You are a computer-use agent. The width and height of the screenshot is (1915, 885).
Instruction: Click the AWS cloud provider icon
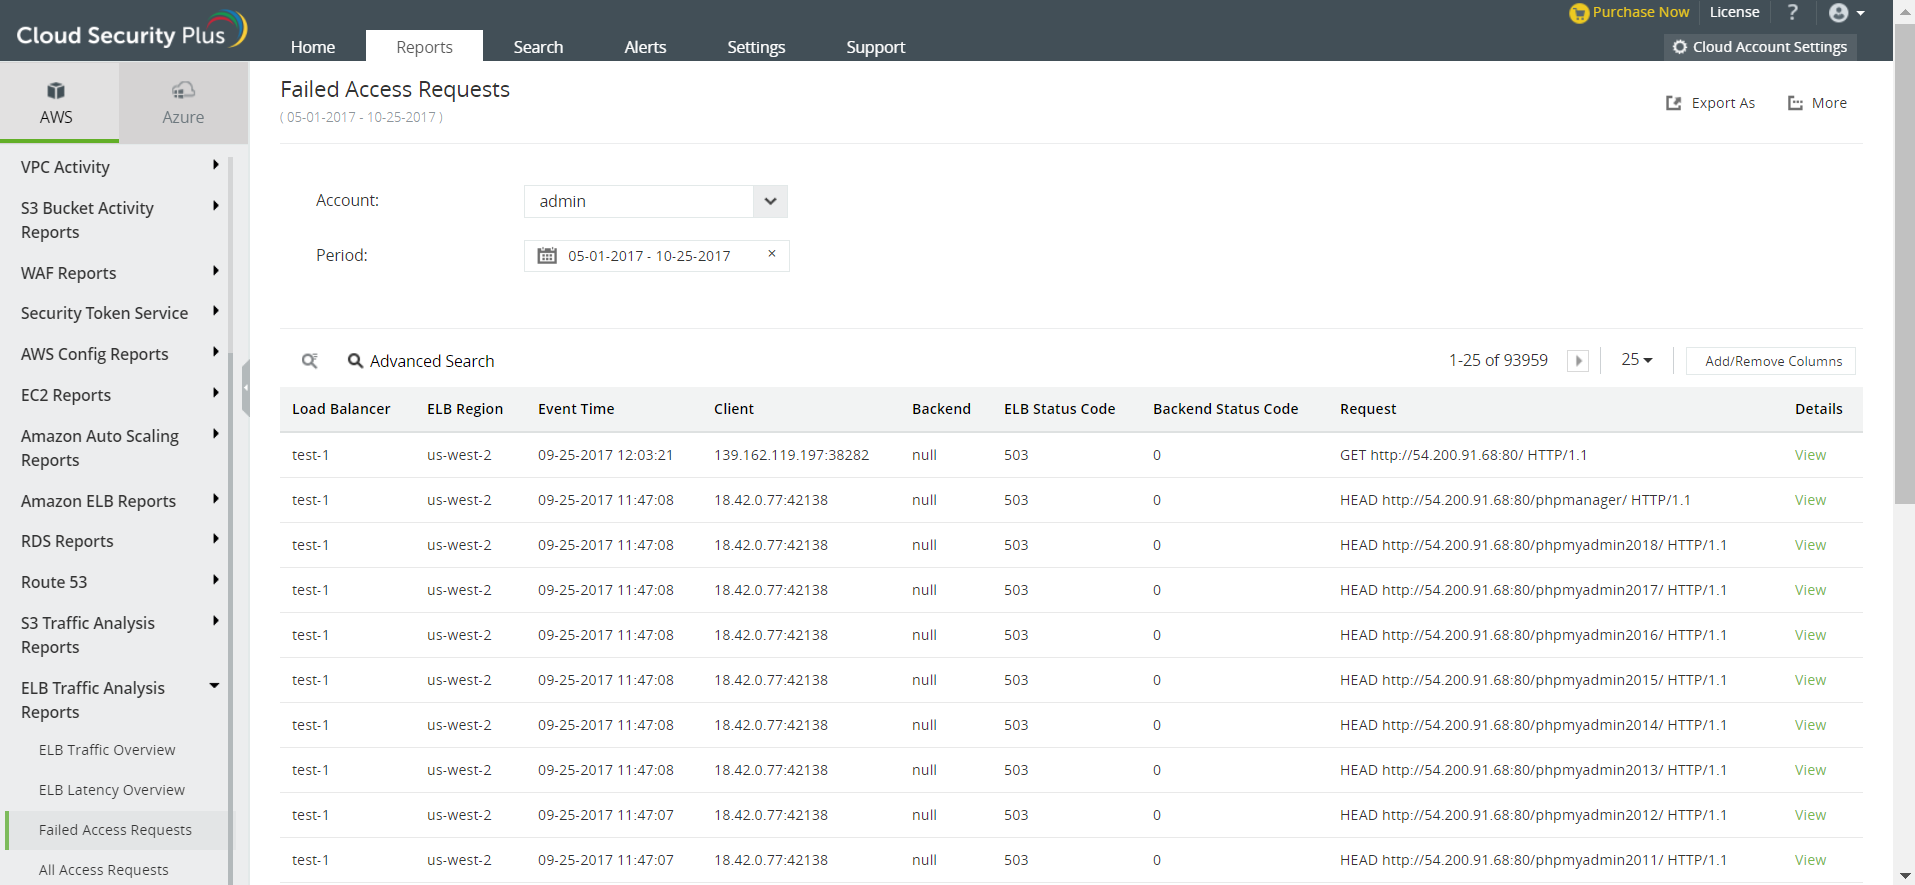click(56, 91)
